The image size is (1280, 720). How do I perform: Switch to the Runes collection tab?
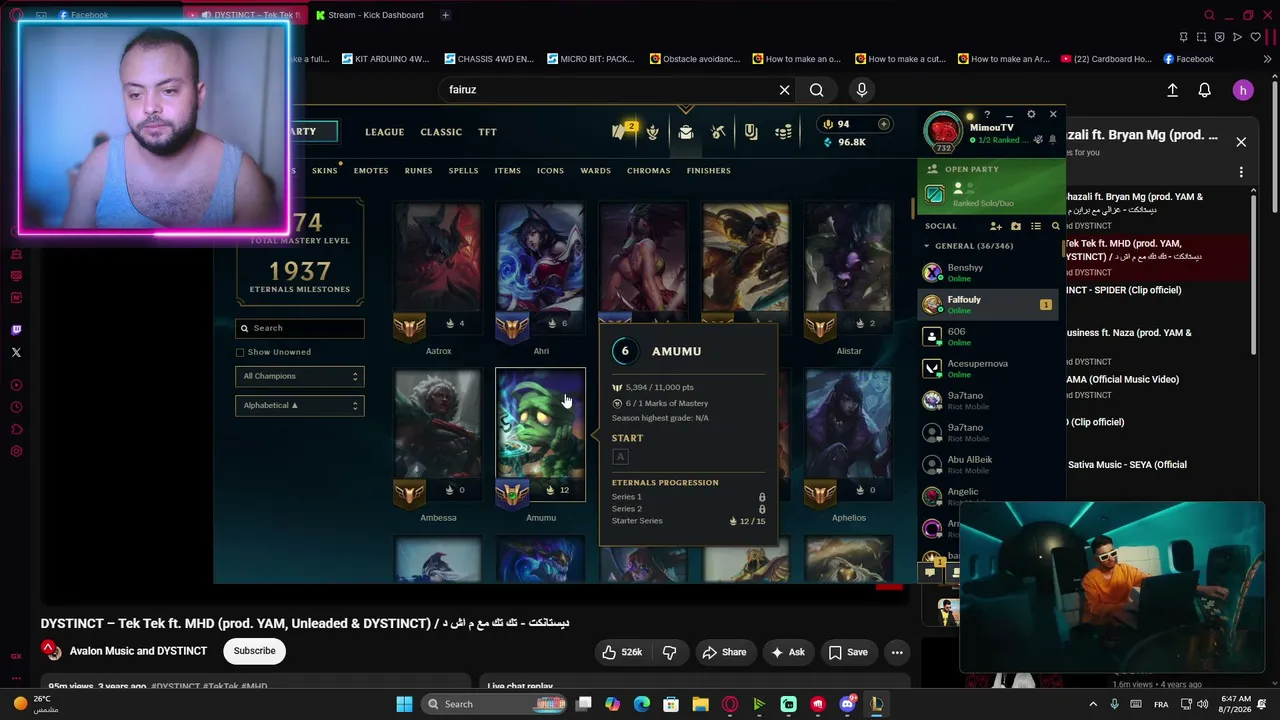(x=419, y=170)
